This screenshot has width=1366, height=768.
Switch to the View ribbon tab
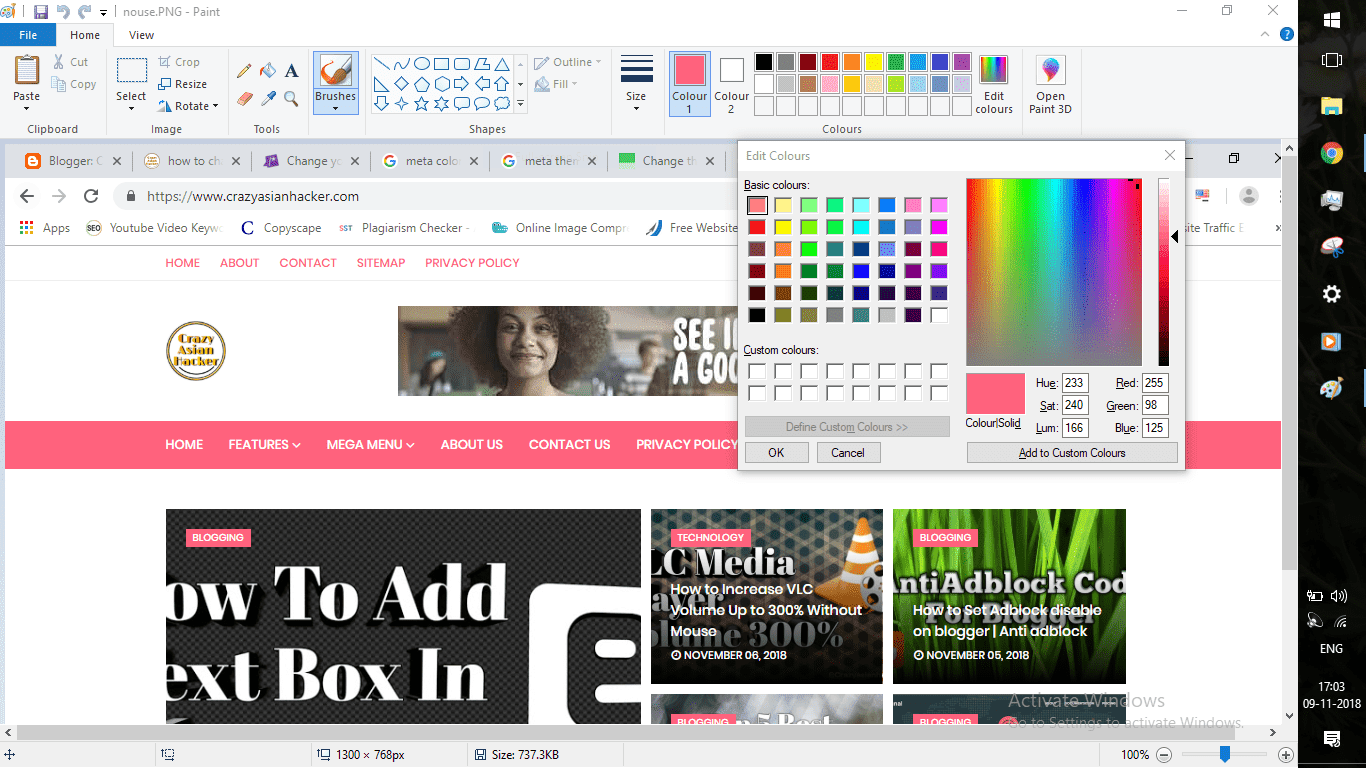[142, 35]
